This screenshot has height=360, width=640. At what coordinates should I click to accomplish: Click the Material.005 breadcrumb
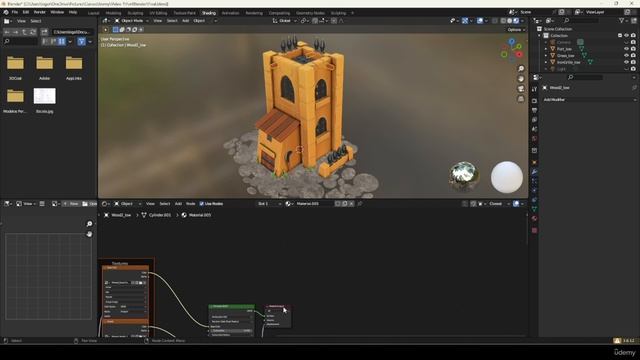click(196, 215)
